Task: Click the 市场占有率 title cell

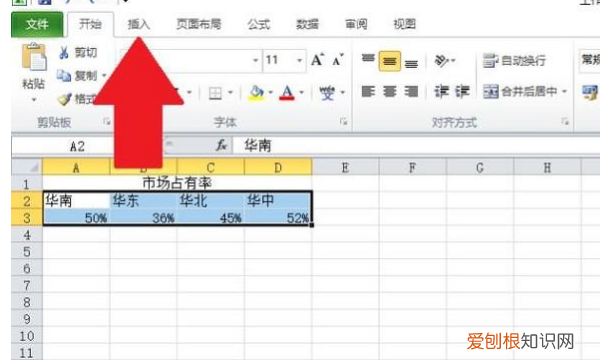Action: pos(177,183)
